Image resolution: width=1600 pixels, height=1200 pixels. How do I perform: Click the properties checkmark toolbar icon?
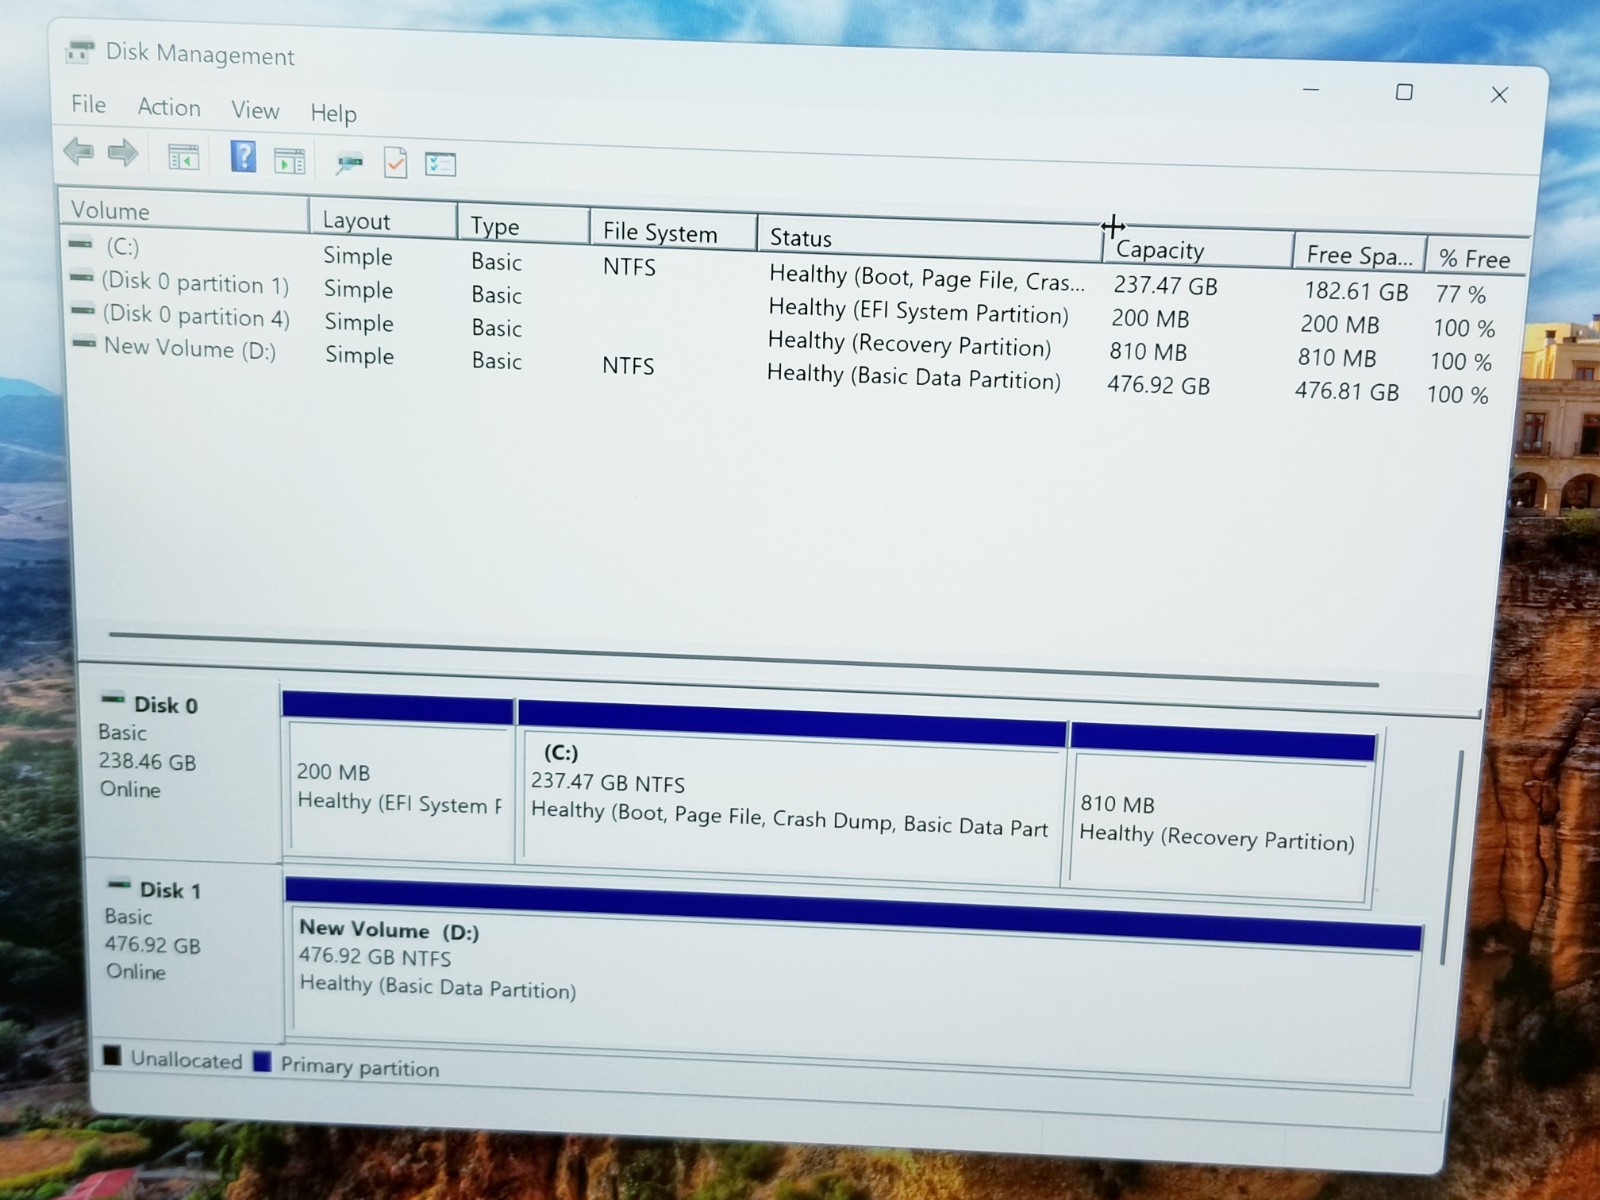395,163
